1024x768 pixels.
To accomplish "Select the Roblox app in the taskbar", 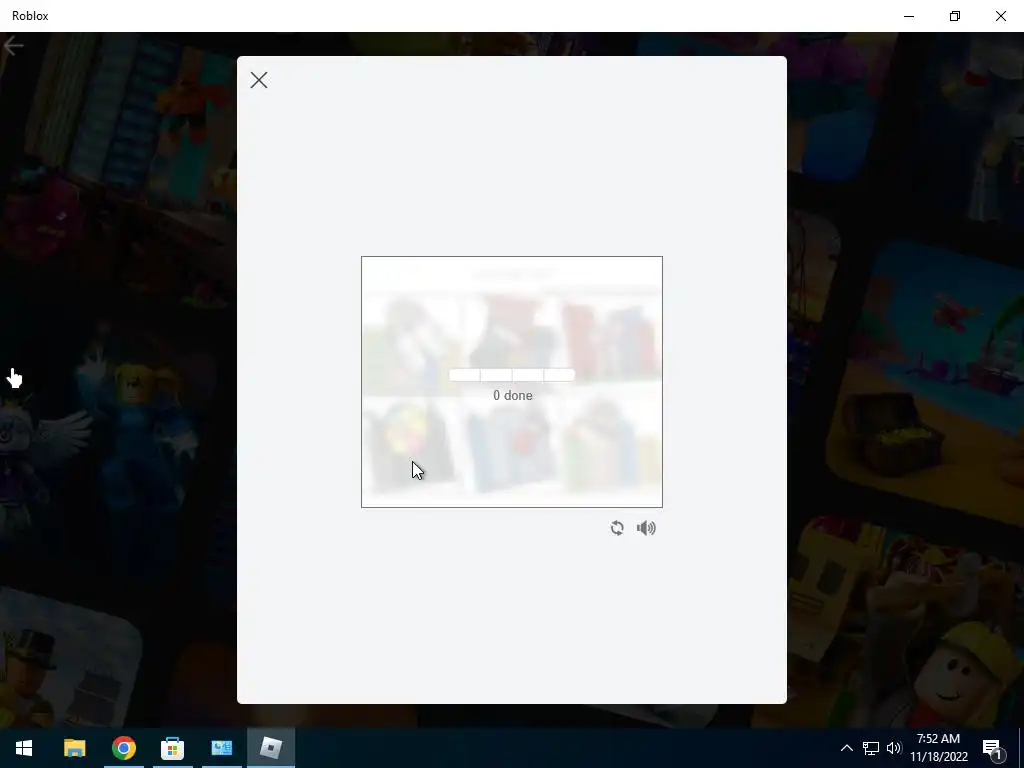I will pos(270,748).
